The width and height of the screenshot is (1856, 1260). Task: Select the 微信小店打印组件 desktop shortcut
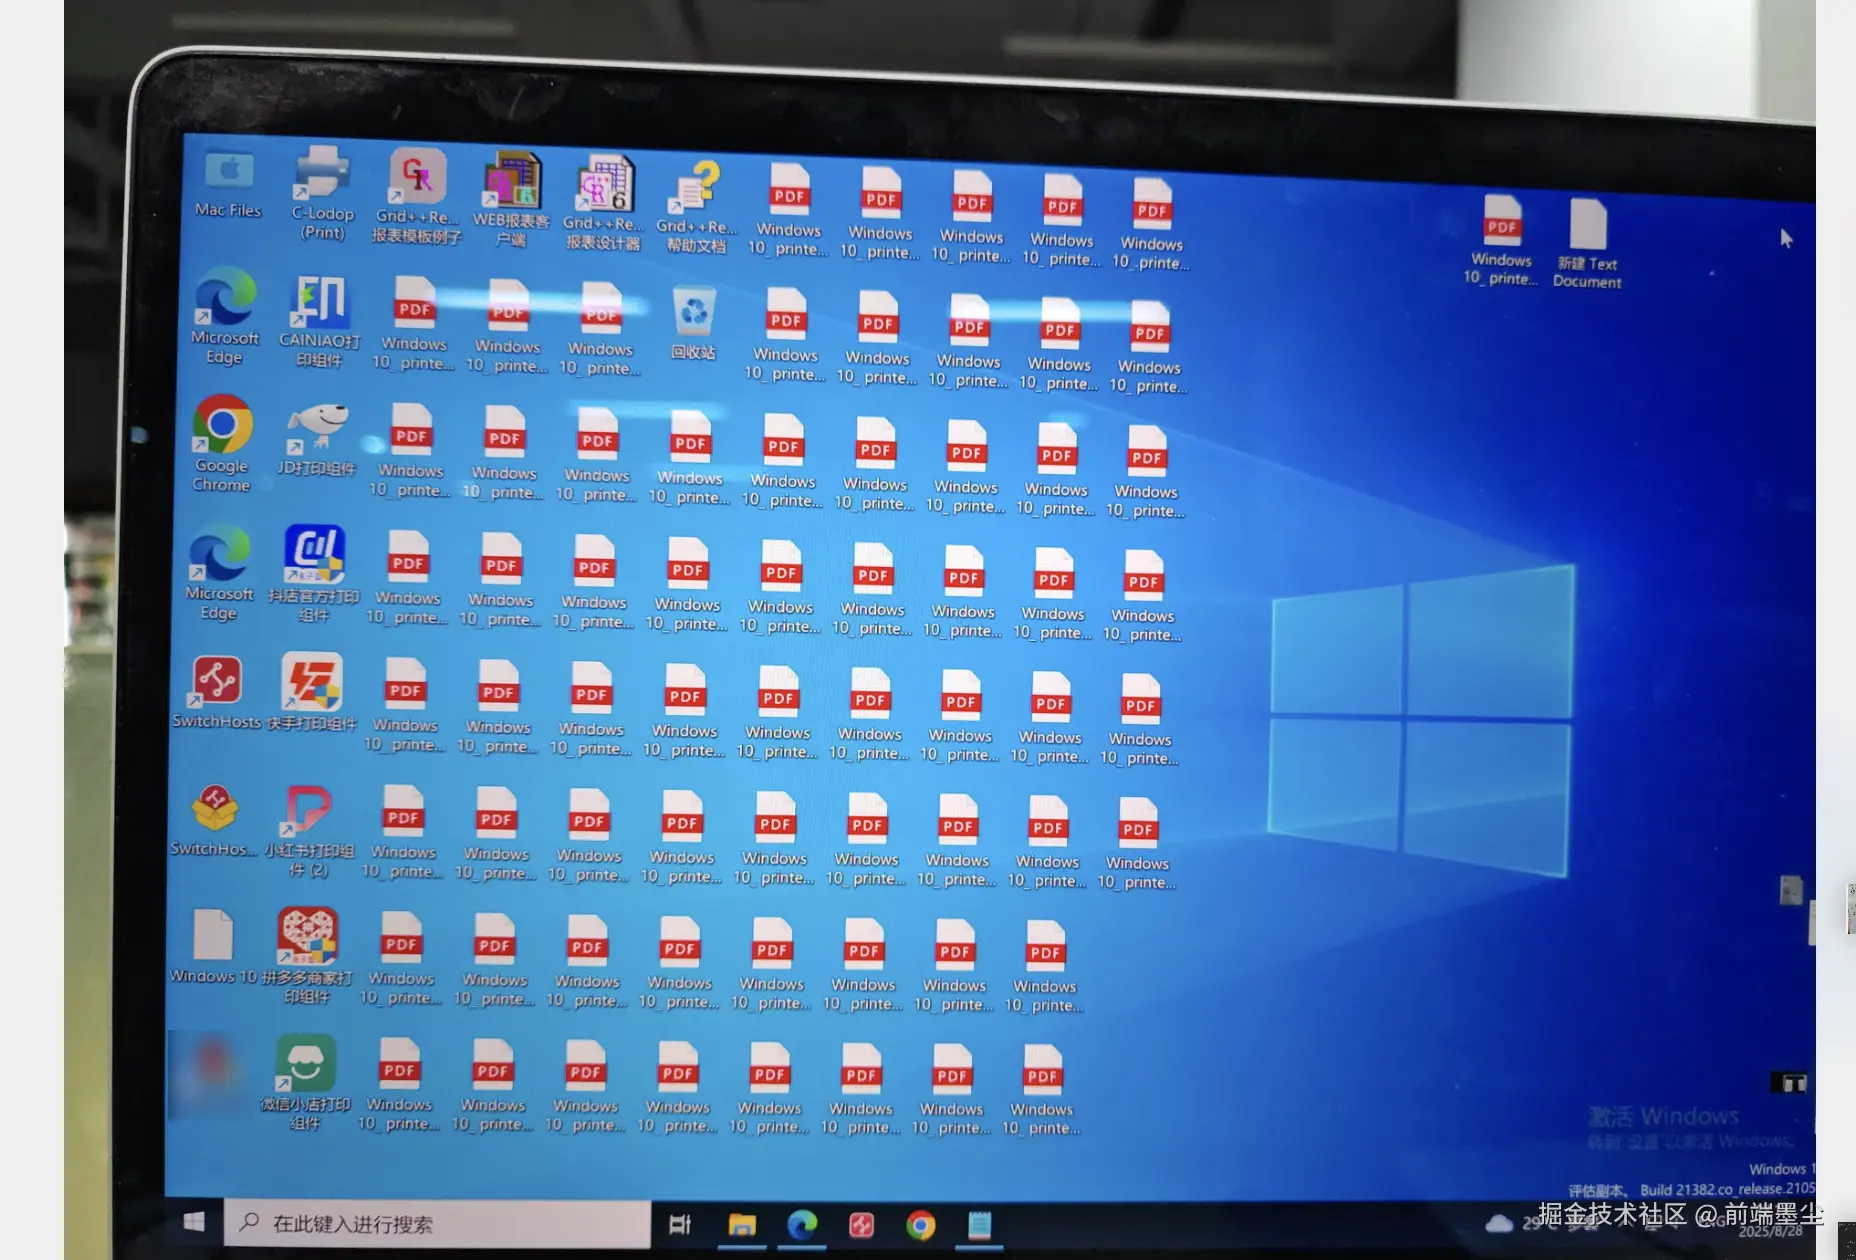(x=305, y=1083)
